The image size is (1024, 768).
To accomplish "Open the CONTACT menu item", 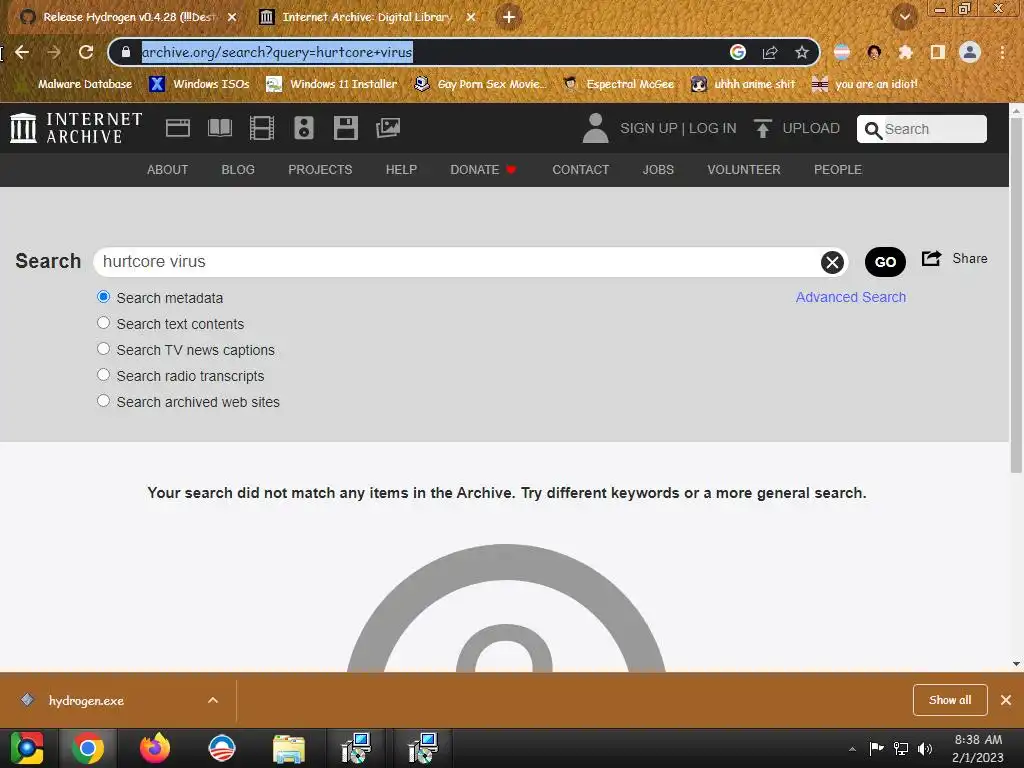I will tap(581, 170).
